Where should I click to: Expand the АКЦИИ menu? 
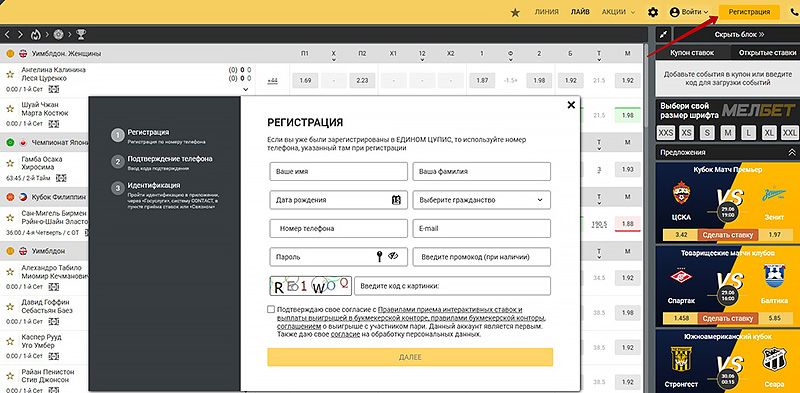click(618, 12)
